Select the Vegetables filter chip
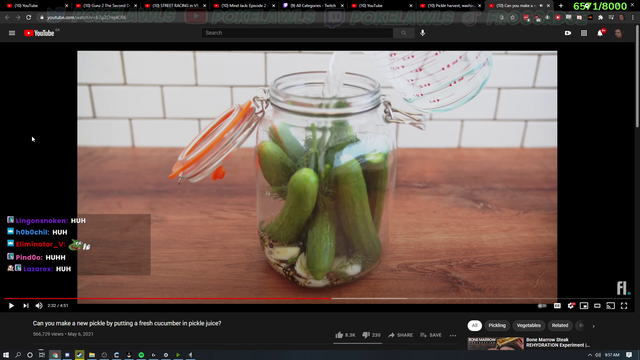The image size is (640, 360). tap(529, 325)
